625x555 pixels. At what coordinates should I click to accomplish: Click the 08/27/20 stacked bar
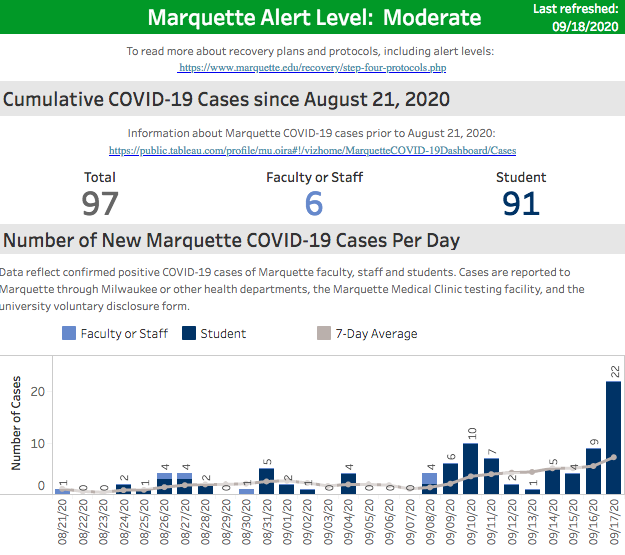point(185,484)
